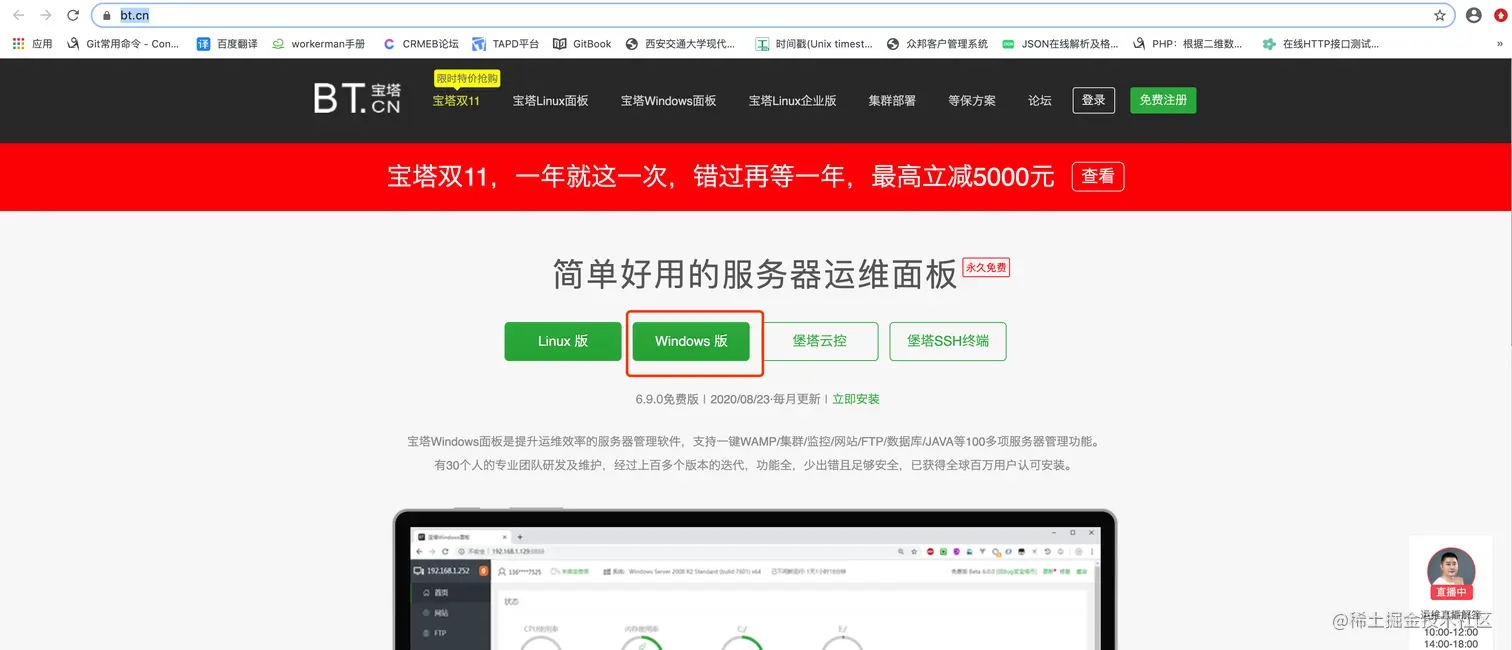Click the 登录 login button
This screenshot has width=1512, height=650.
(1094, 100)
